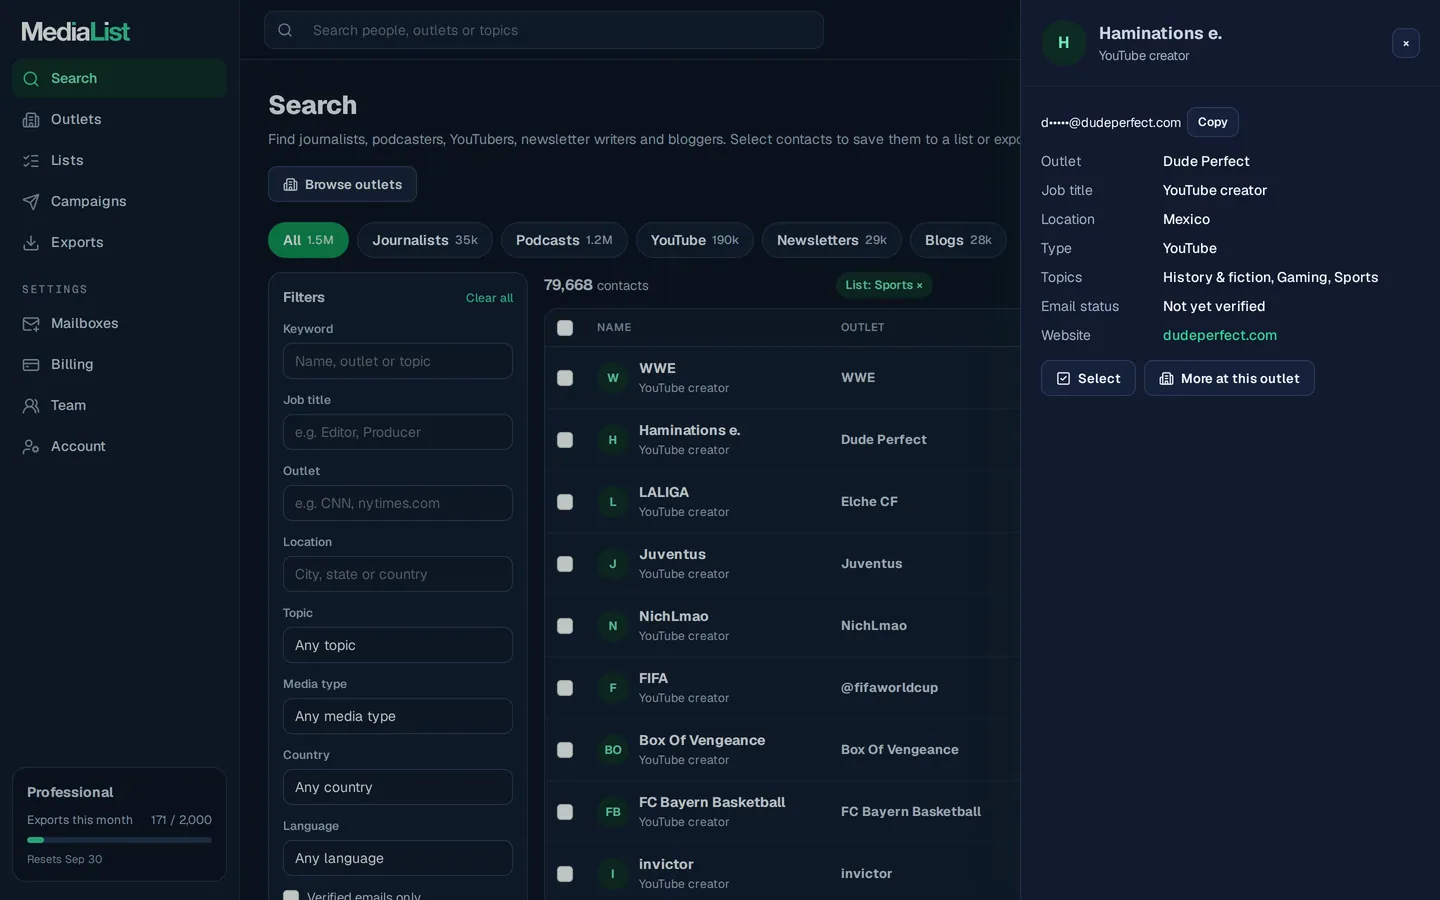This screenshot has height=900, width=1440.
Task: Open the Country dropdown
Action: pos(398,787)
